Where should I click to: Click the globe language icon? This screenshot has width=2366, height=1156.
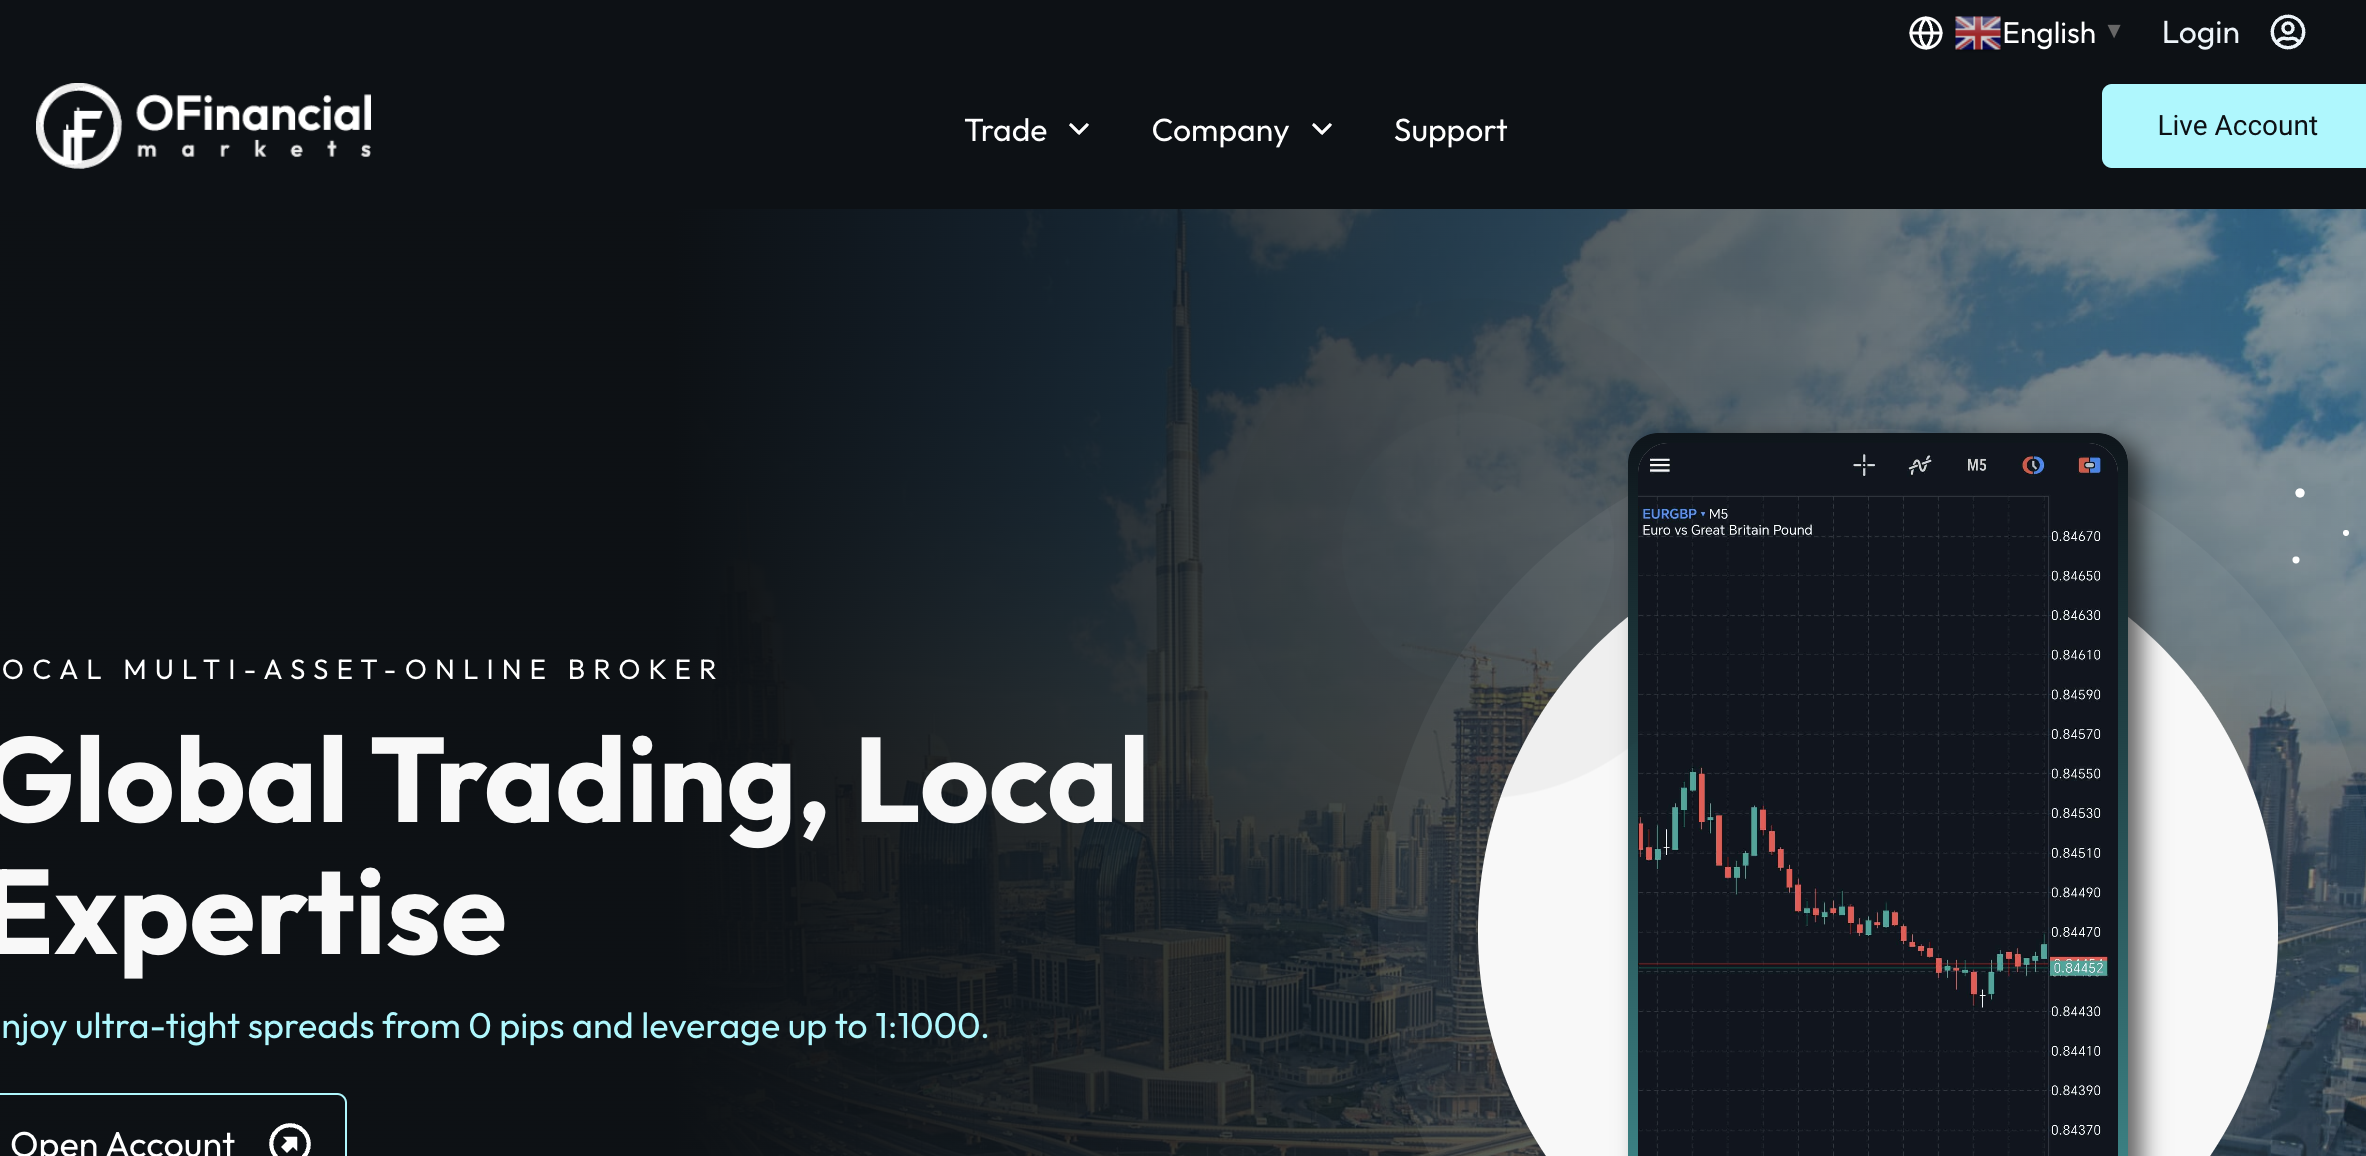(1925, 33)
